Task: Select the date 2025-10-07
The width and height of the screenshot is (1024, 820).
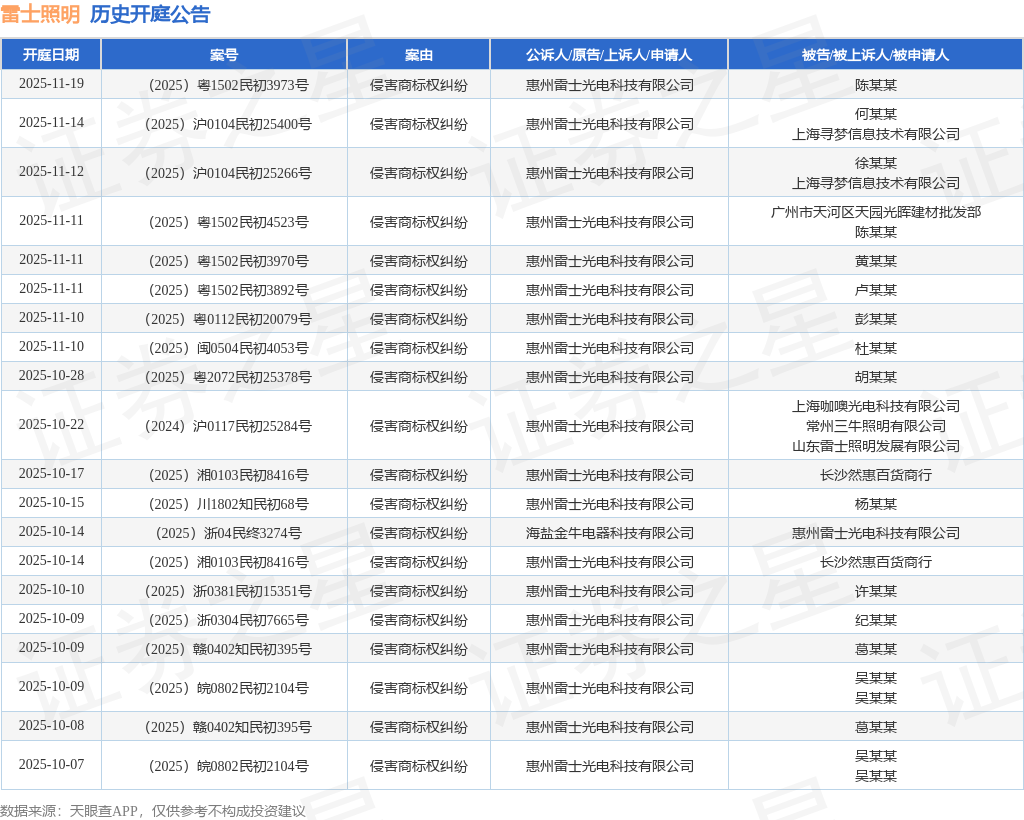Action: (51, 765)
